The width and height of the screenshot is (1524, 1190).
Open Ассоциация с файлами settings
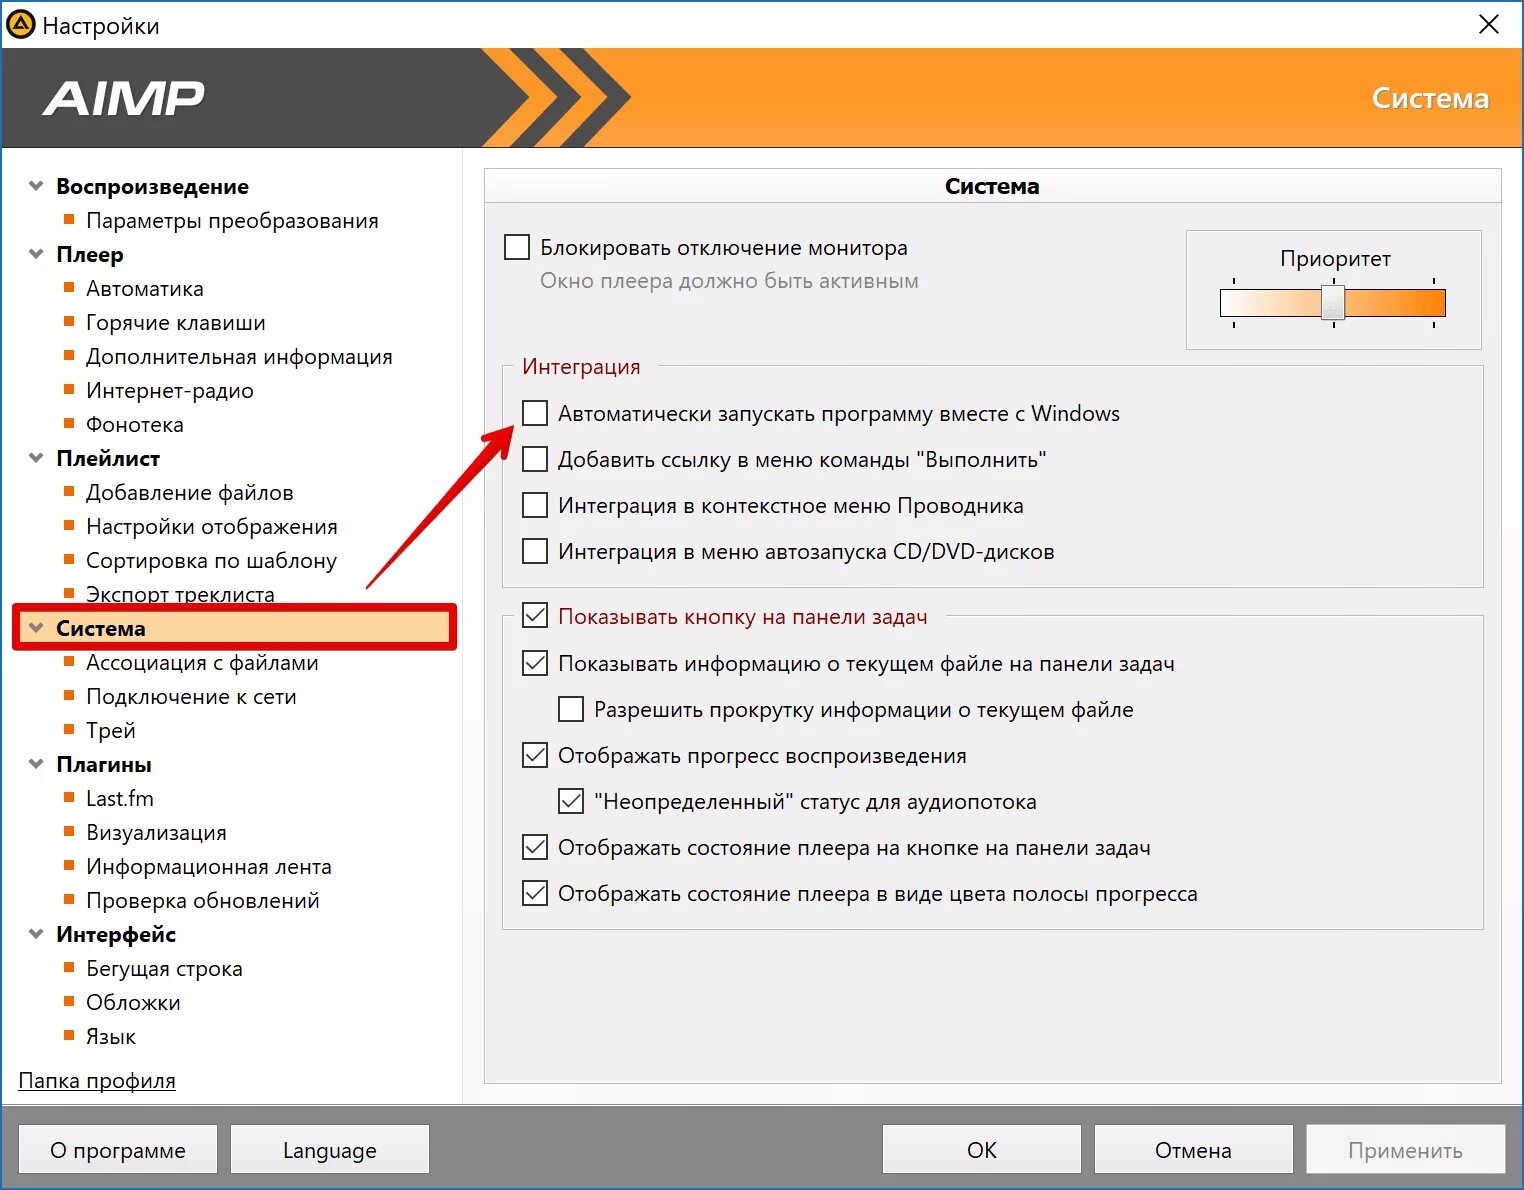click(x=202, y=662)
